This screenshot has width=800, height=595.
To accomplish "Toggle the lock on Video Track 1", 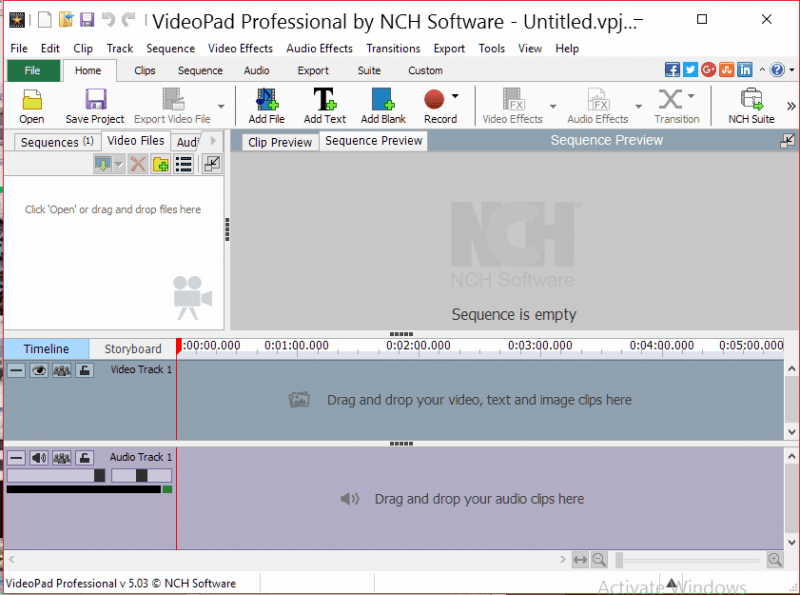I will click(x=85, y=370).
